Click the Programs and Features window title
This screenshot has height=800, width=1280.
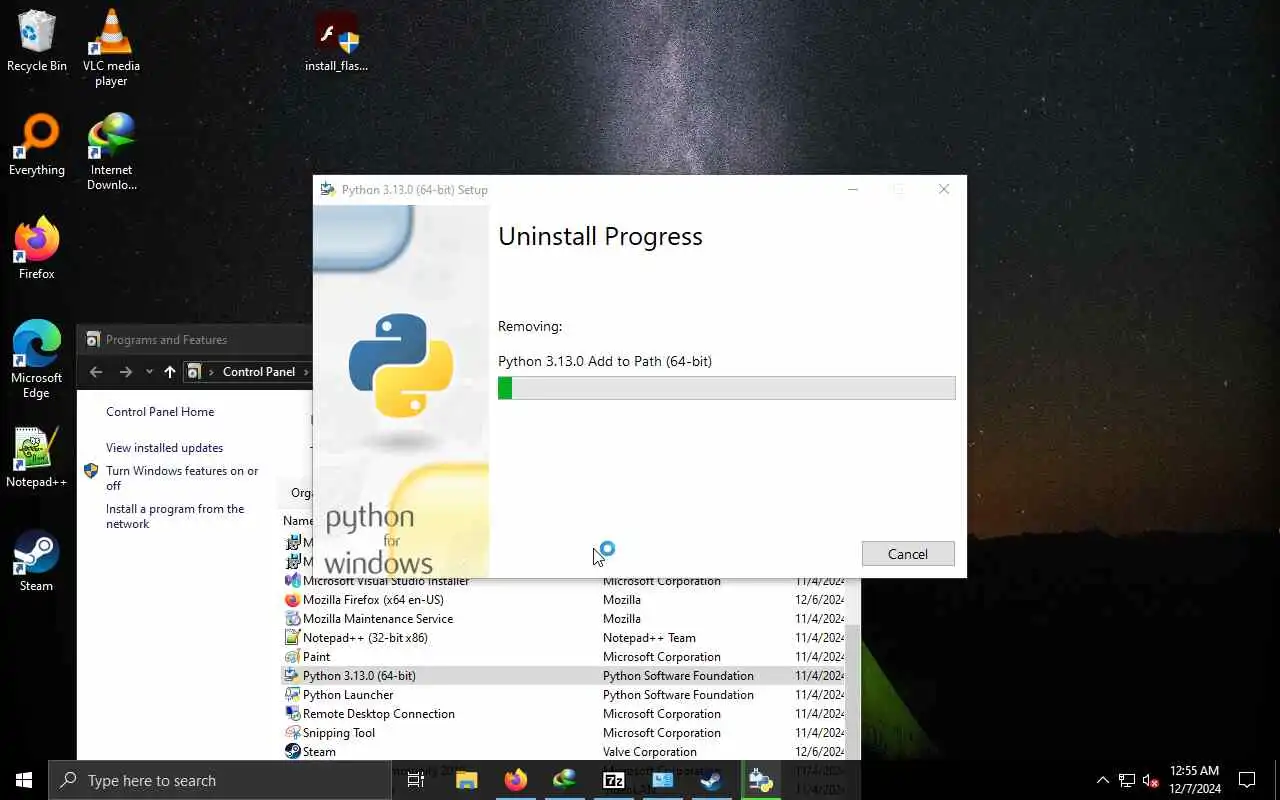tap(166, 340)
